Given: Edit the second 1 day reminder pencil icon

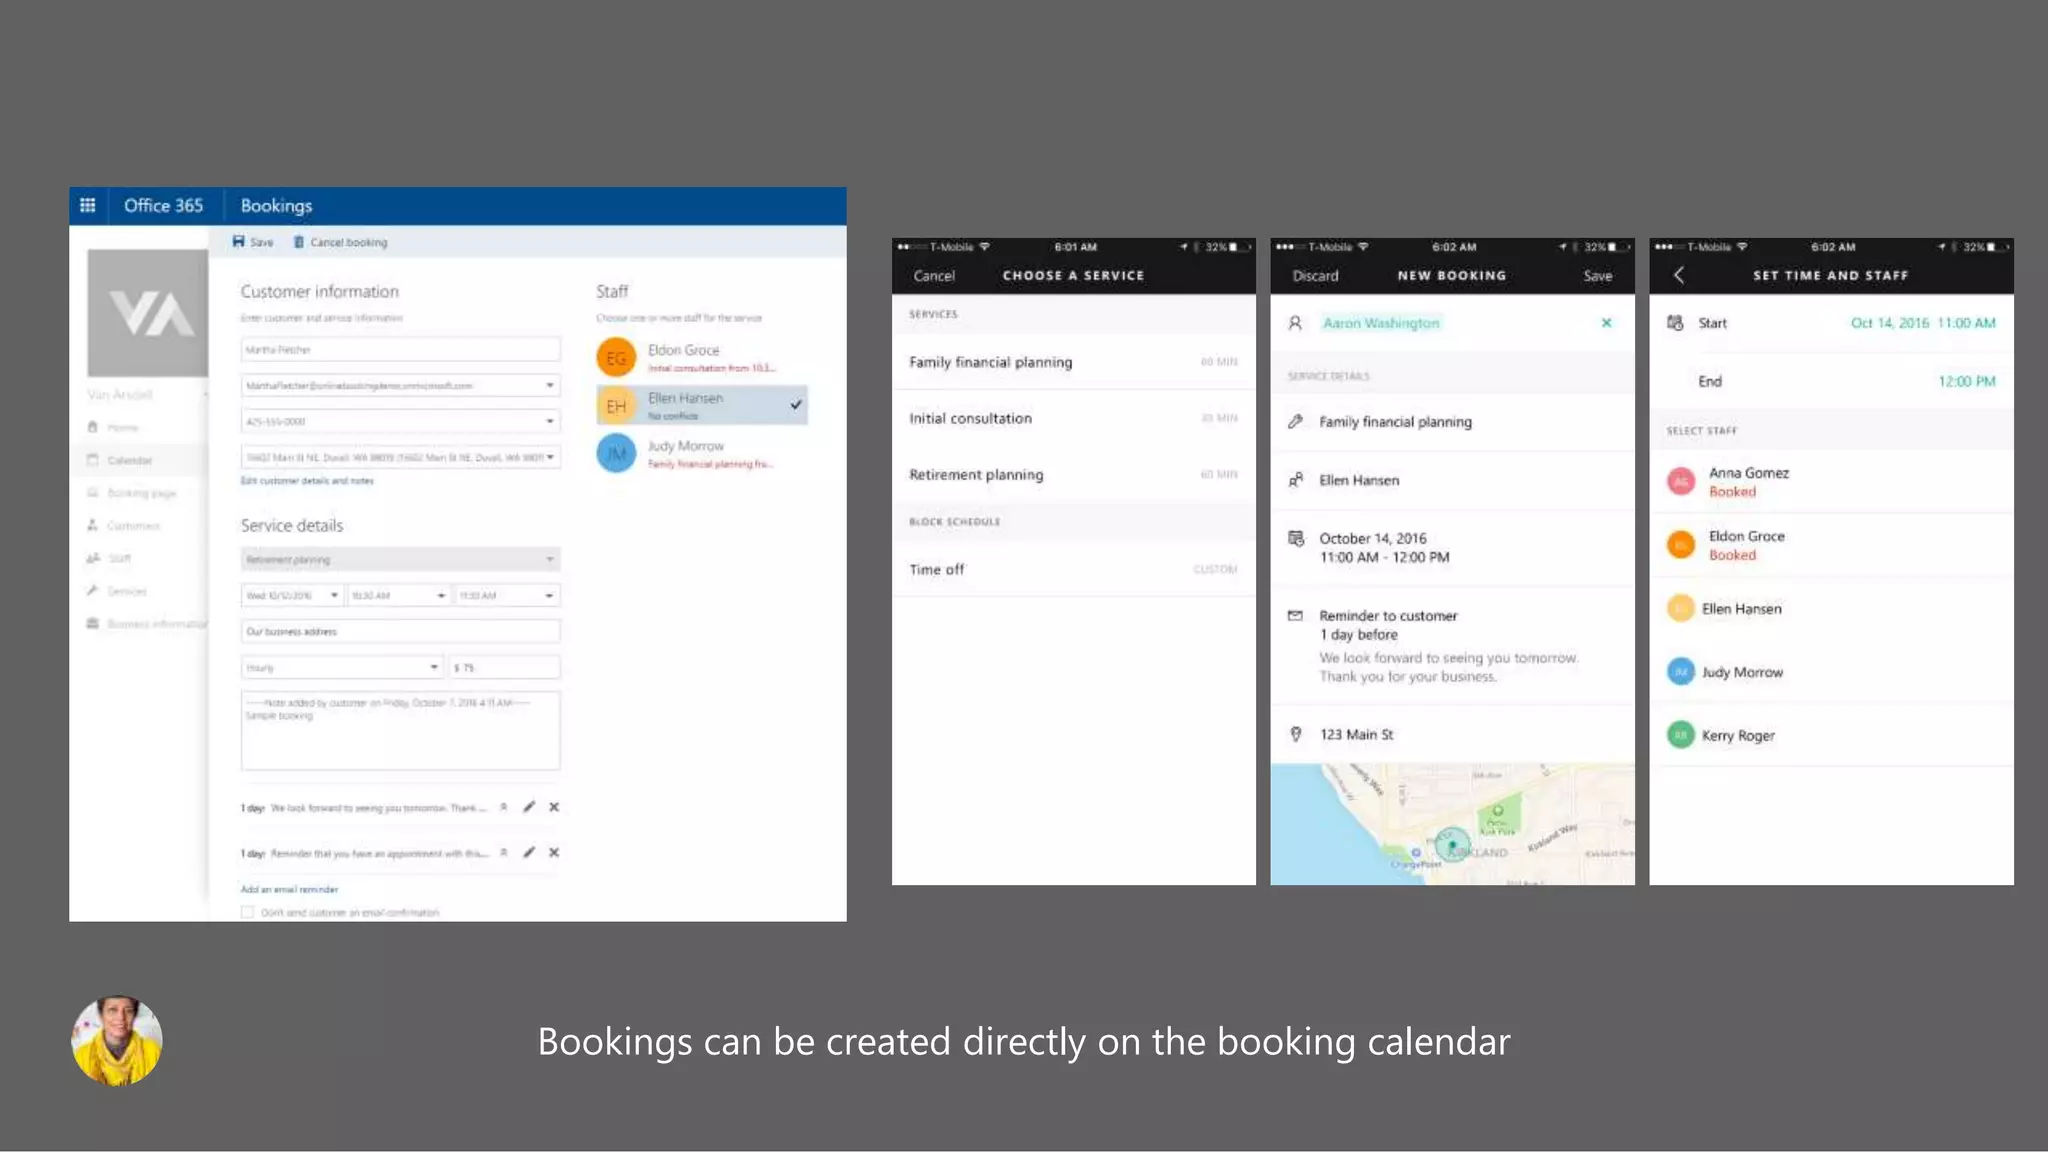Looking at the screenshot, I should (x=529, y=853).
